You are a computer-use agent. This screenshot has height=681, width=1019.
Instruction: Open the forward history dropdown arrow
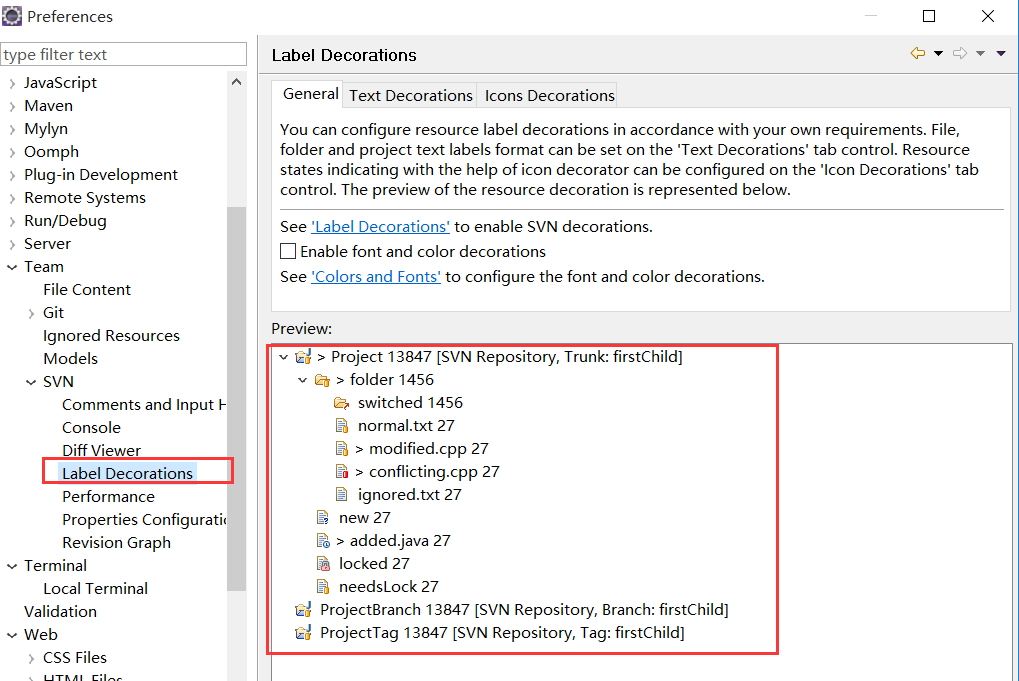pos(981,54)
